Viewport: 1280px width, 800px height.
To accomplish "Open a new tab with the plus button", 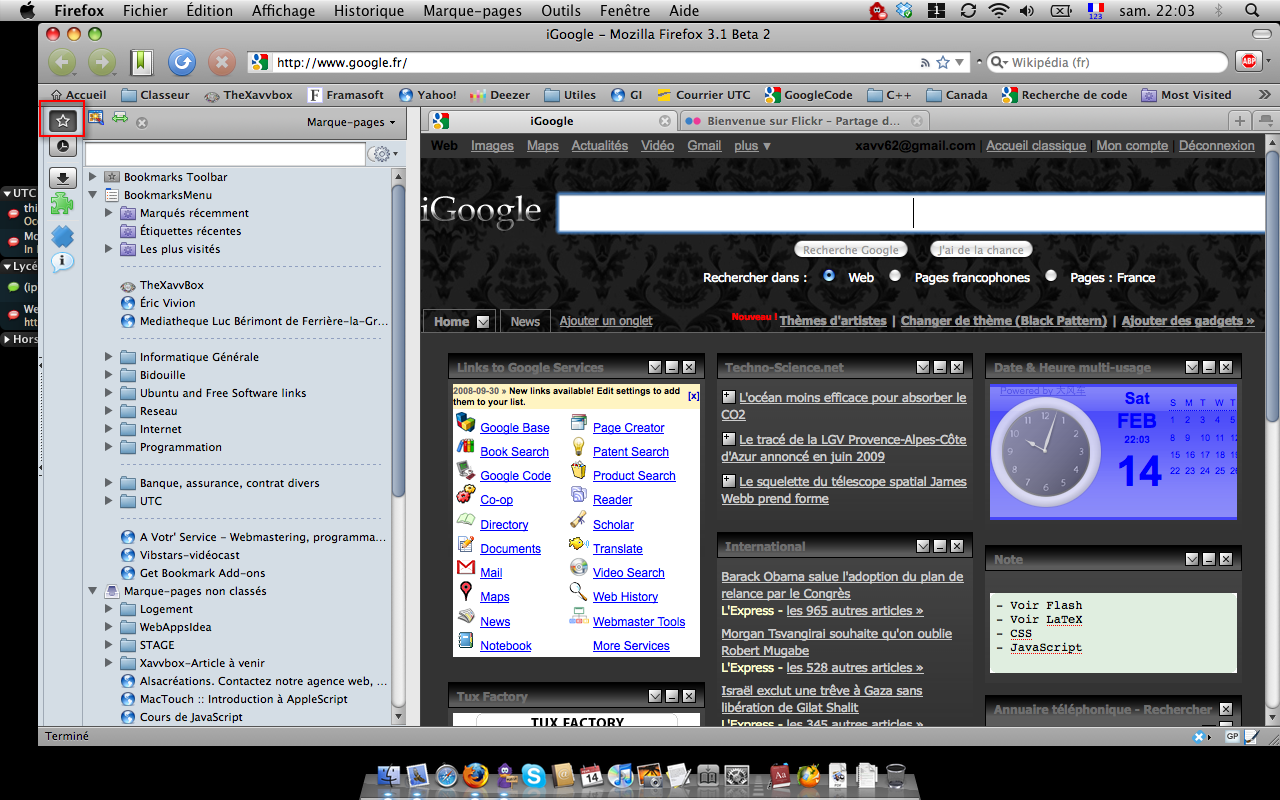I will pos(1240,121).
